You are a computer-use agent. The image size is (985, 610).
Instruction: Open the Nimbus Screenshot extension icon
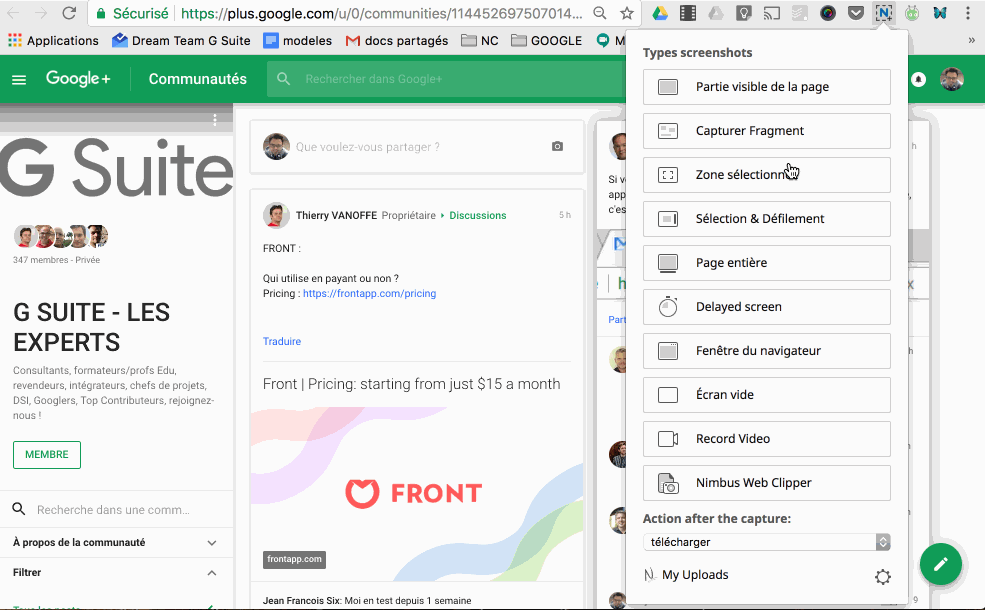(885, 14)
